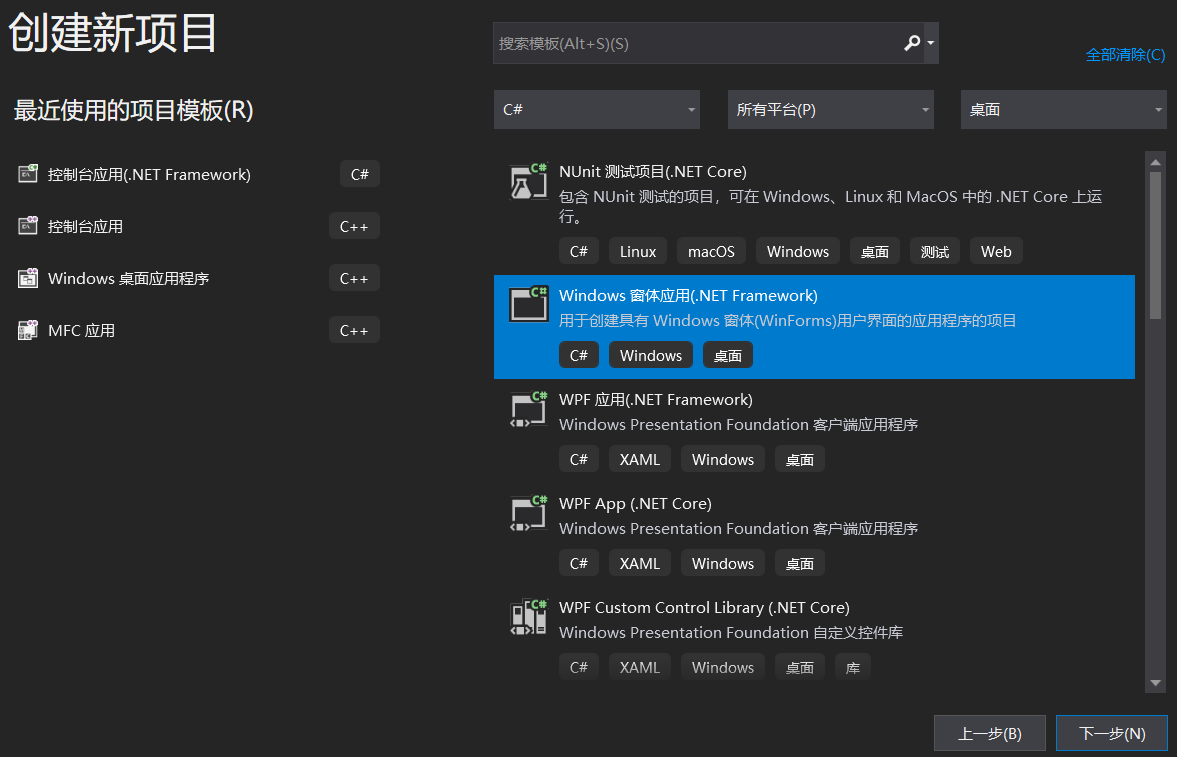Click the Linux tag under NUnit template
This screenshot has height=757, width=1177.
tap(638, 252)
